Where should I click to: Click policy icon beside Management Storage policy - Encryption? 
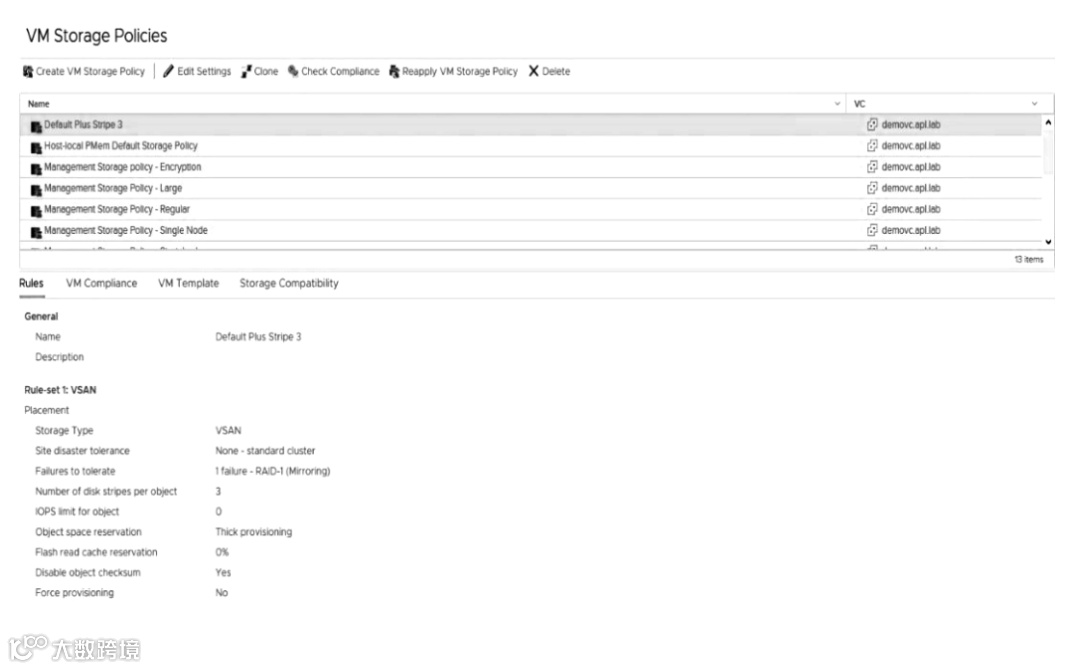point(36,169)
